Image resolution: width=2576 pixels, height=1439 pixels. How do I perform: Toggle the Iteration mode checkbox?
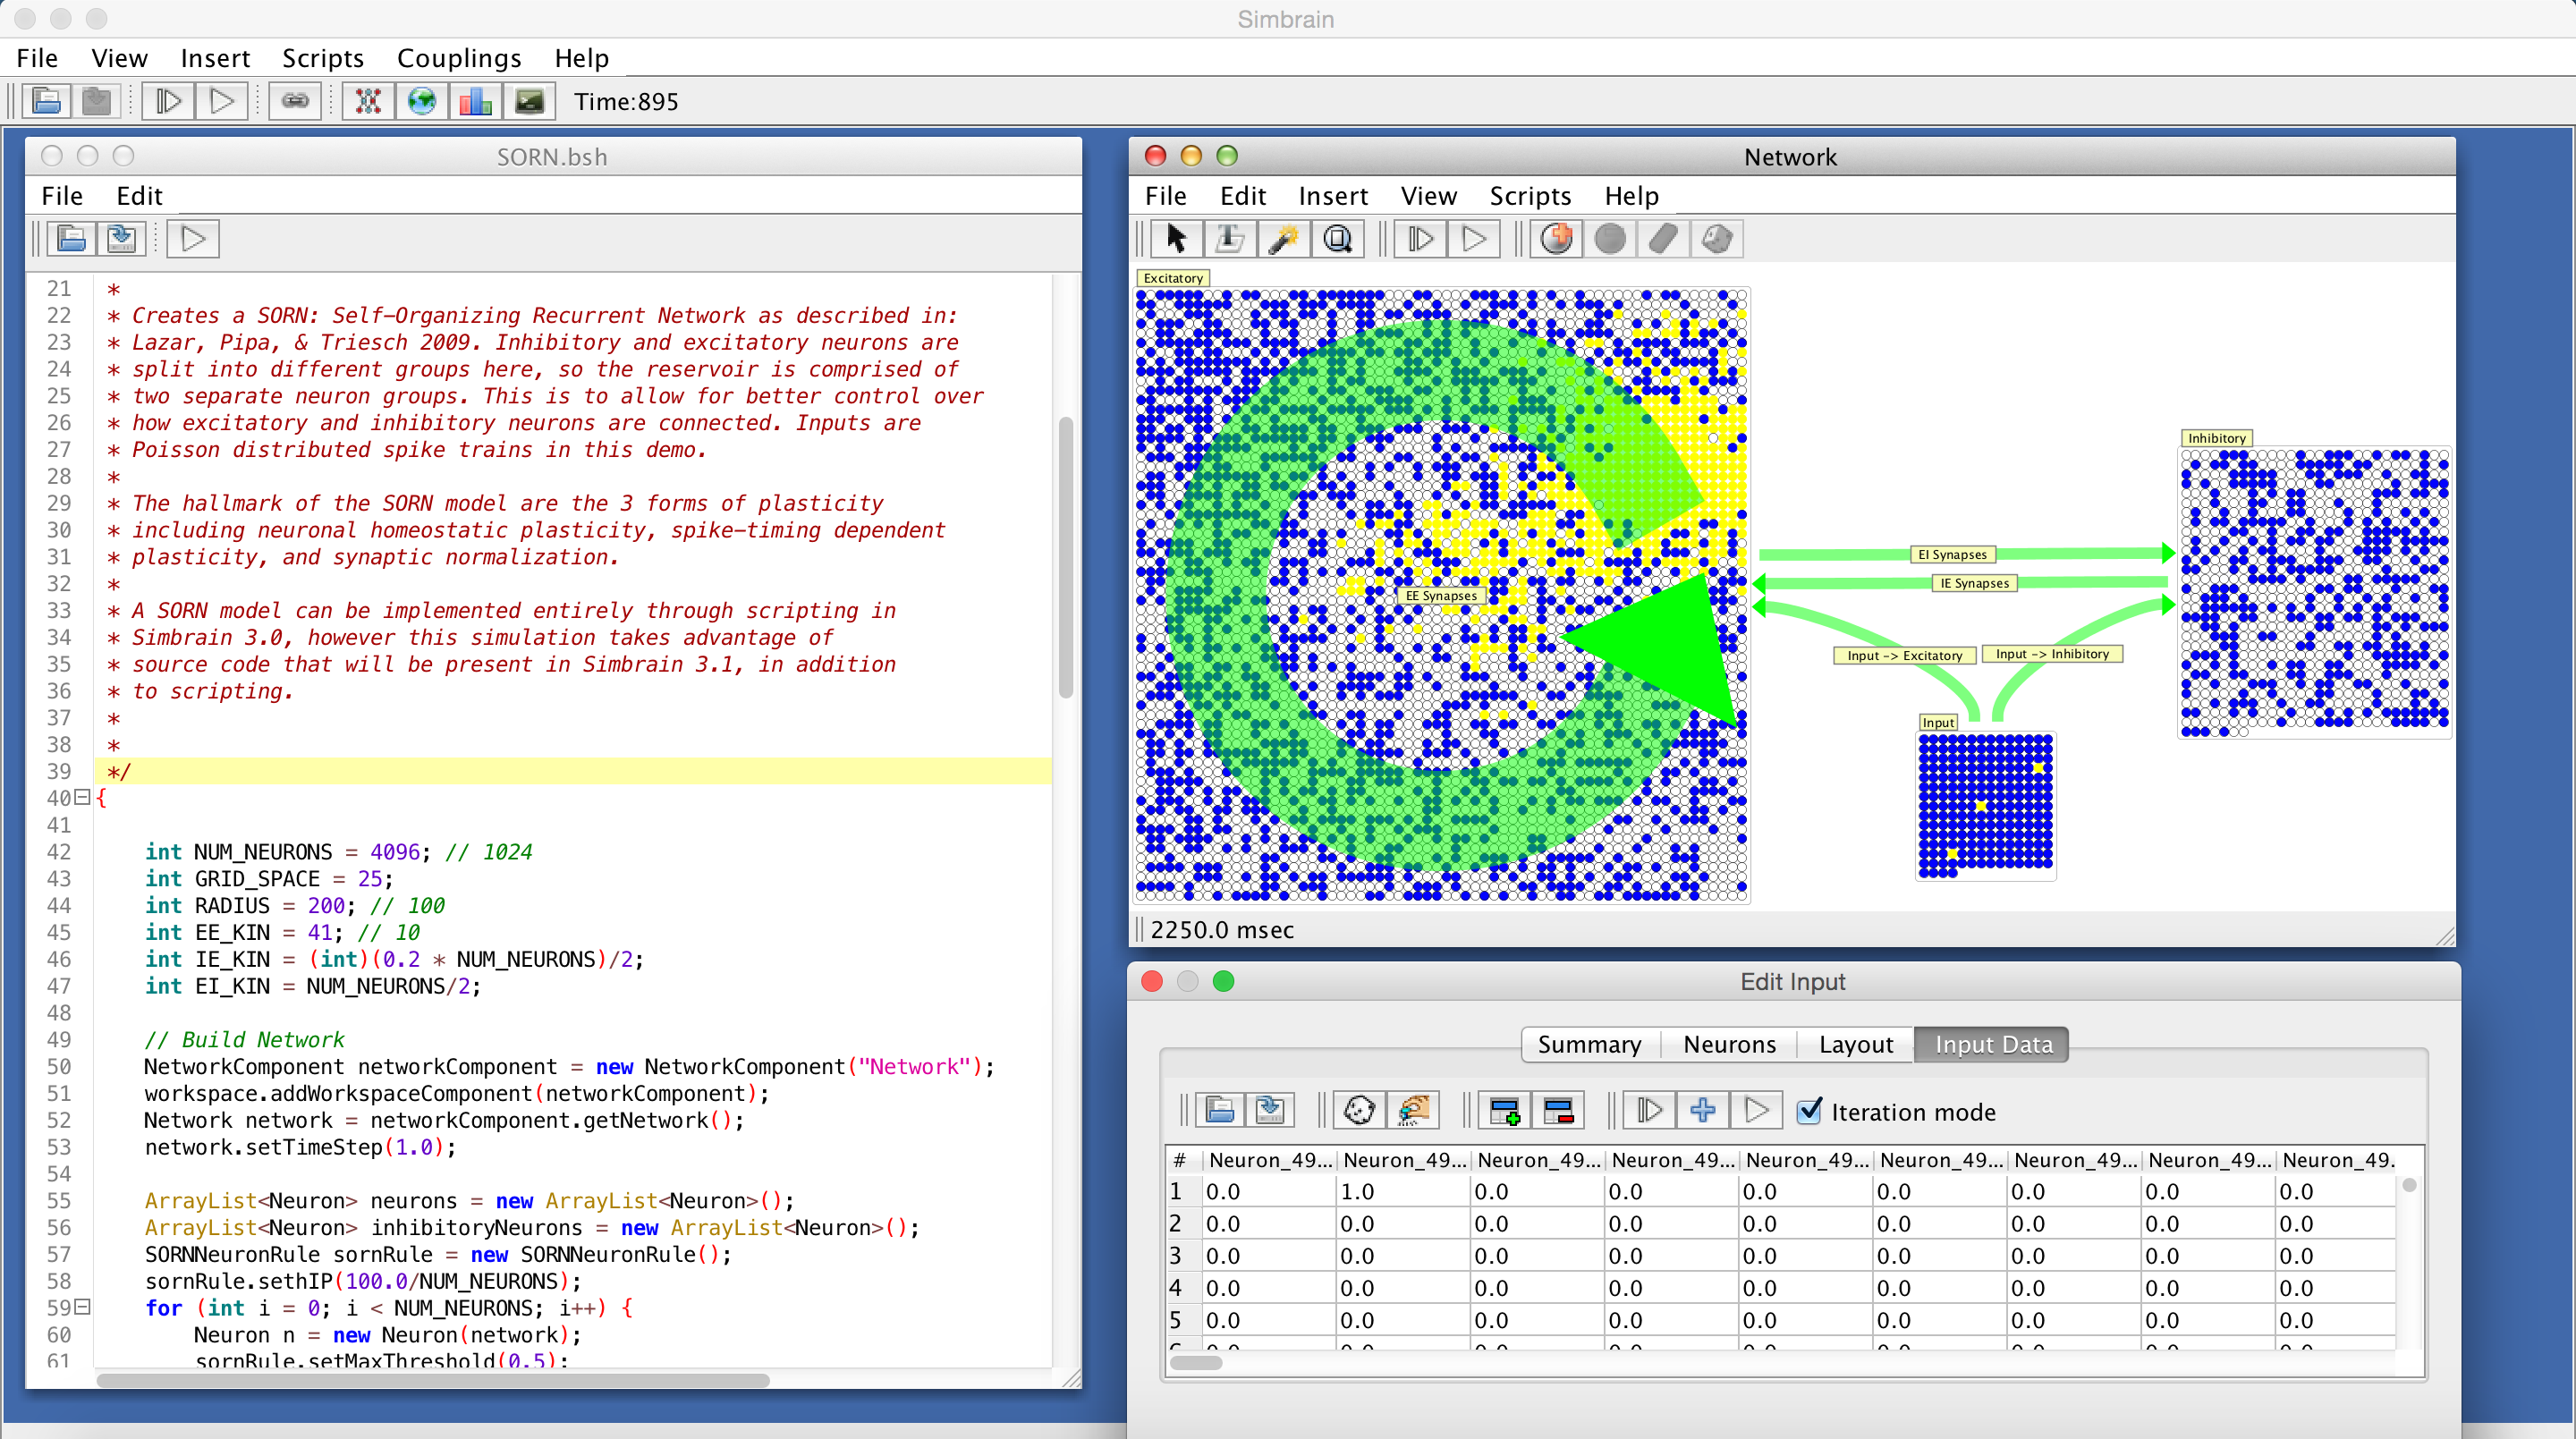coord(1809,1111)
